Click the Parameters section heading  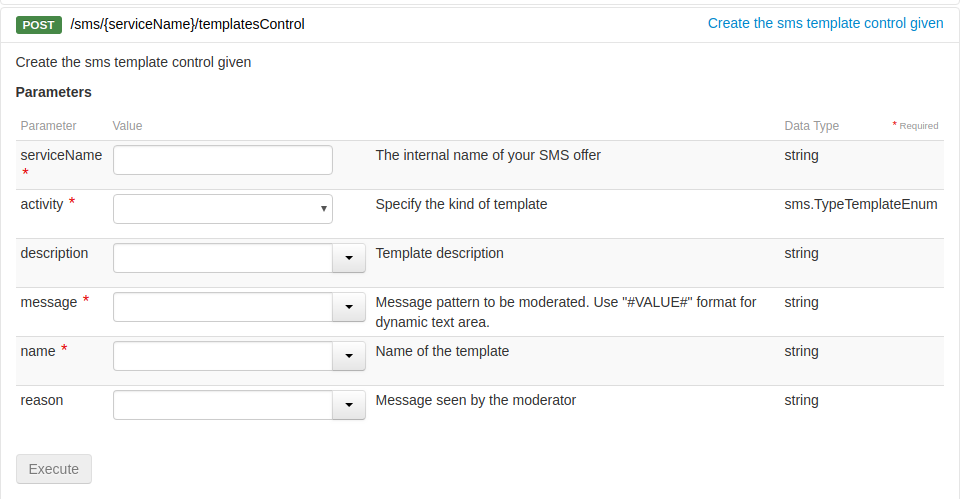(x=54, y=92)
